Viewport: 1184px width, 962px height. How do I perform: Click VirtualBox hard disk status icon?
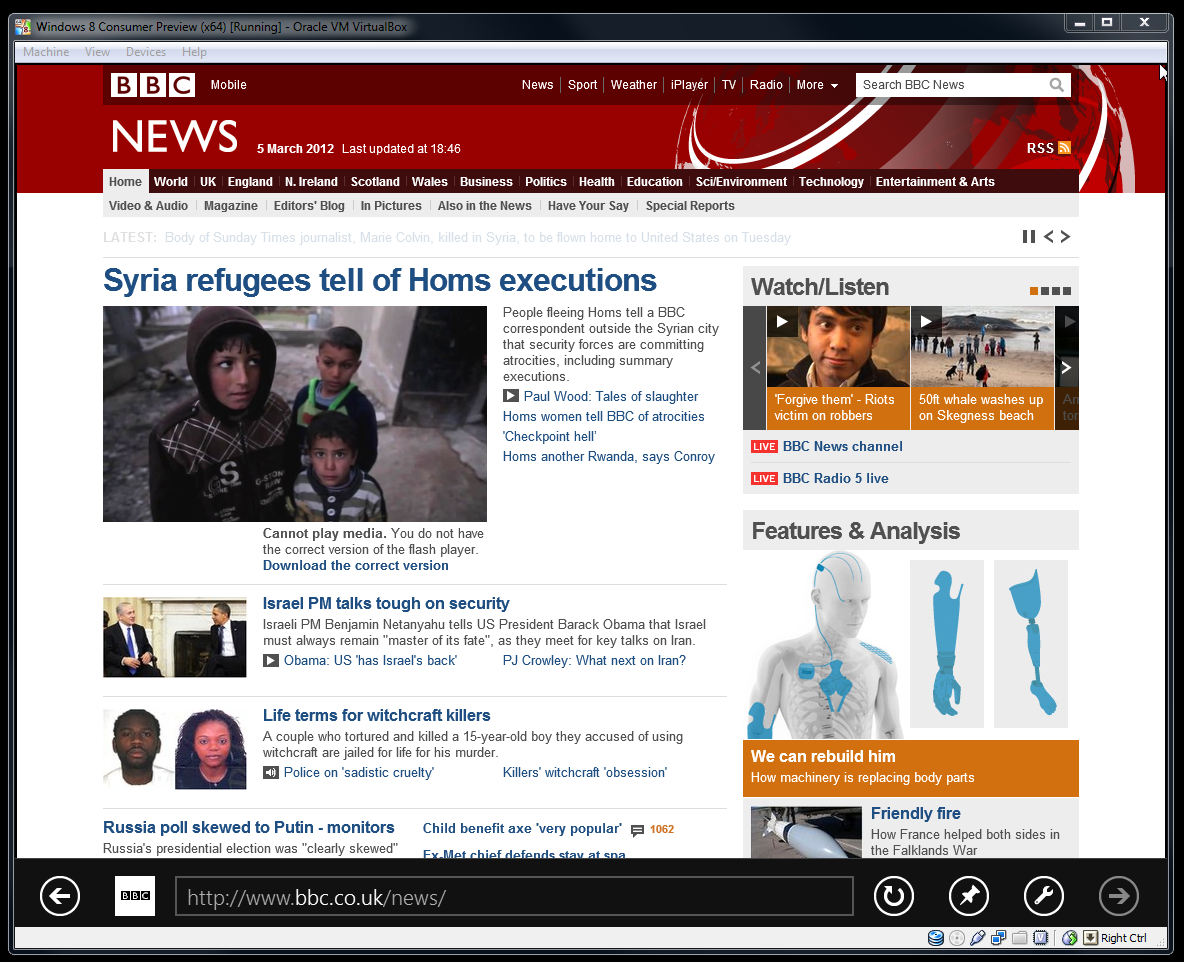pyautogui.click(x=936, y=938)
